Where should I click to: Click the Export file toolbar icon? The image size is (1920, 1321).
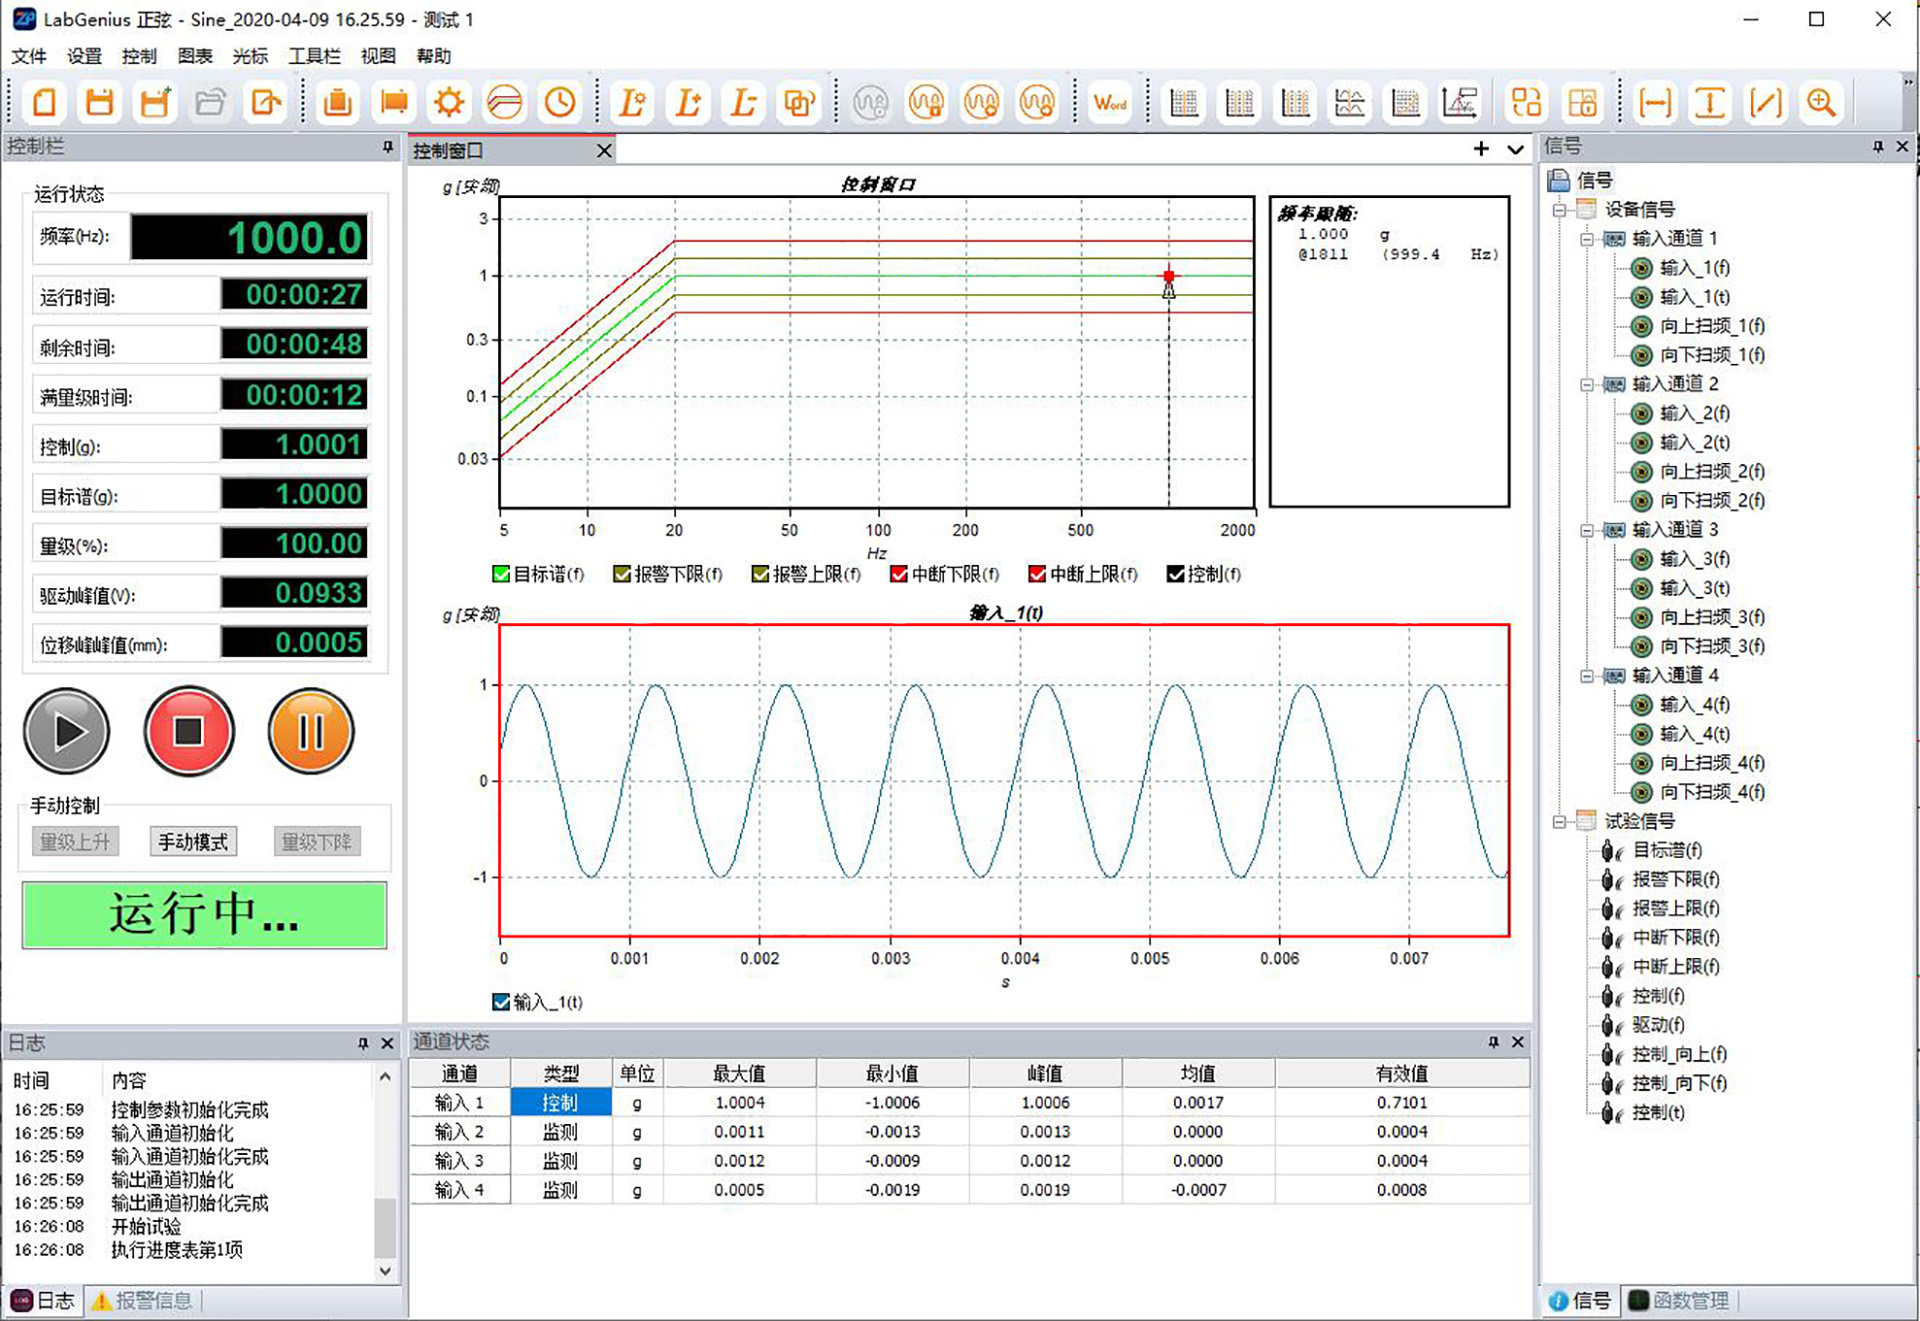pos(266,102)
